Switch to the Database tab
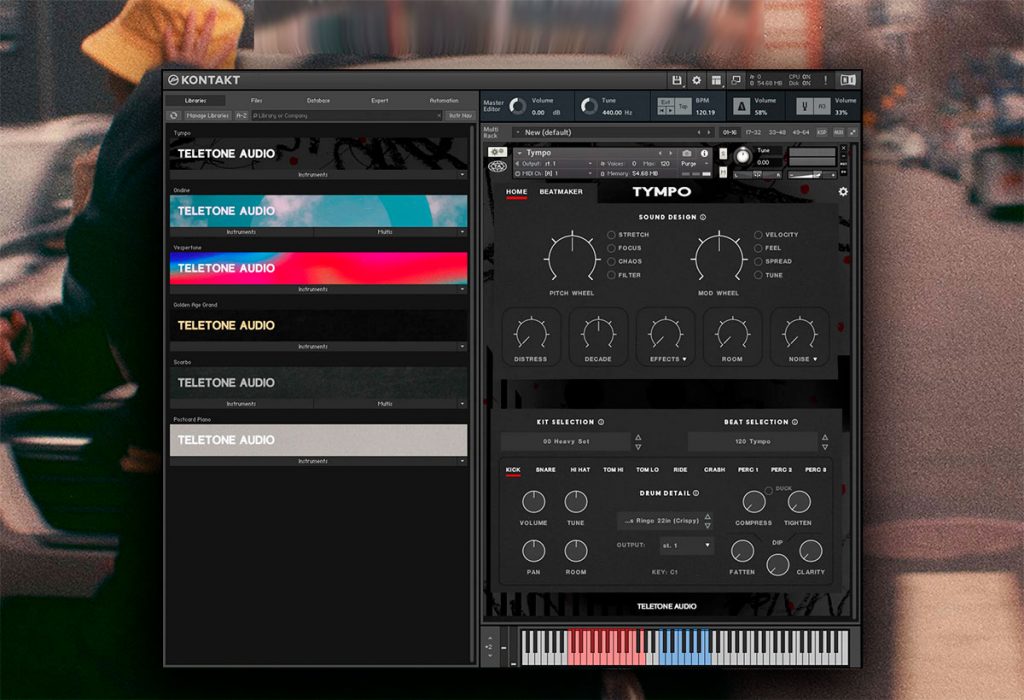 318,101
